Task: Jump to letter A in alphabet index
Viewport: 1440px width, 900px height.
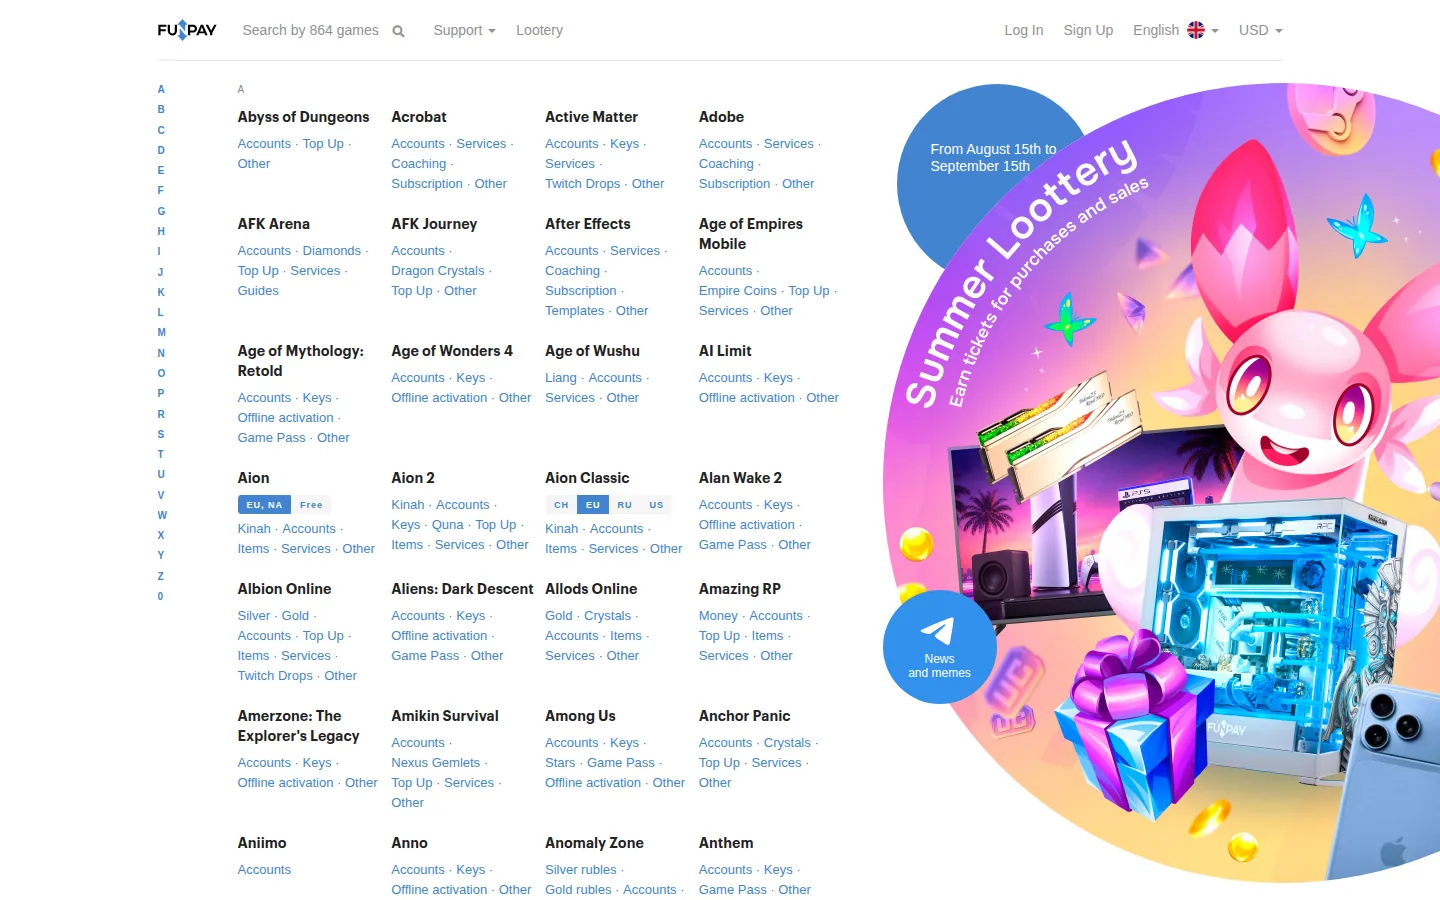Action: click(x=161, y=89)
